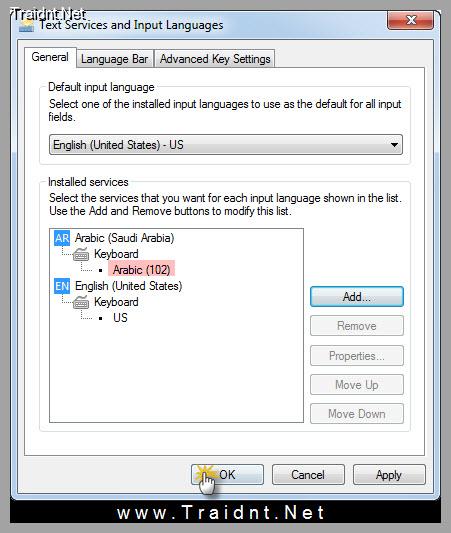Select English (United States) in the list
The height and width of the screenshot is (533, 451).
[128, 286]
